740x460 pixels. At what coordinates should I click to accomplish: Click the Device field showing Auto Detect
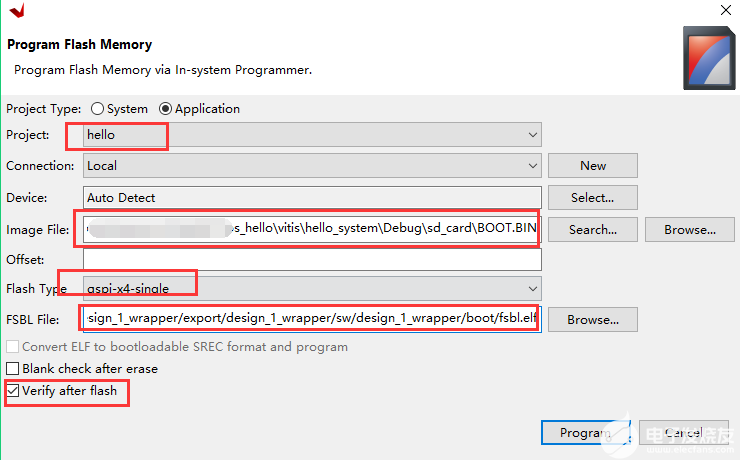point(310,198)
